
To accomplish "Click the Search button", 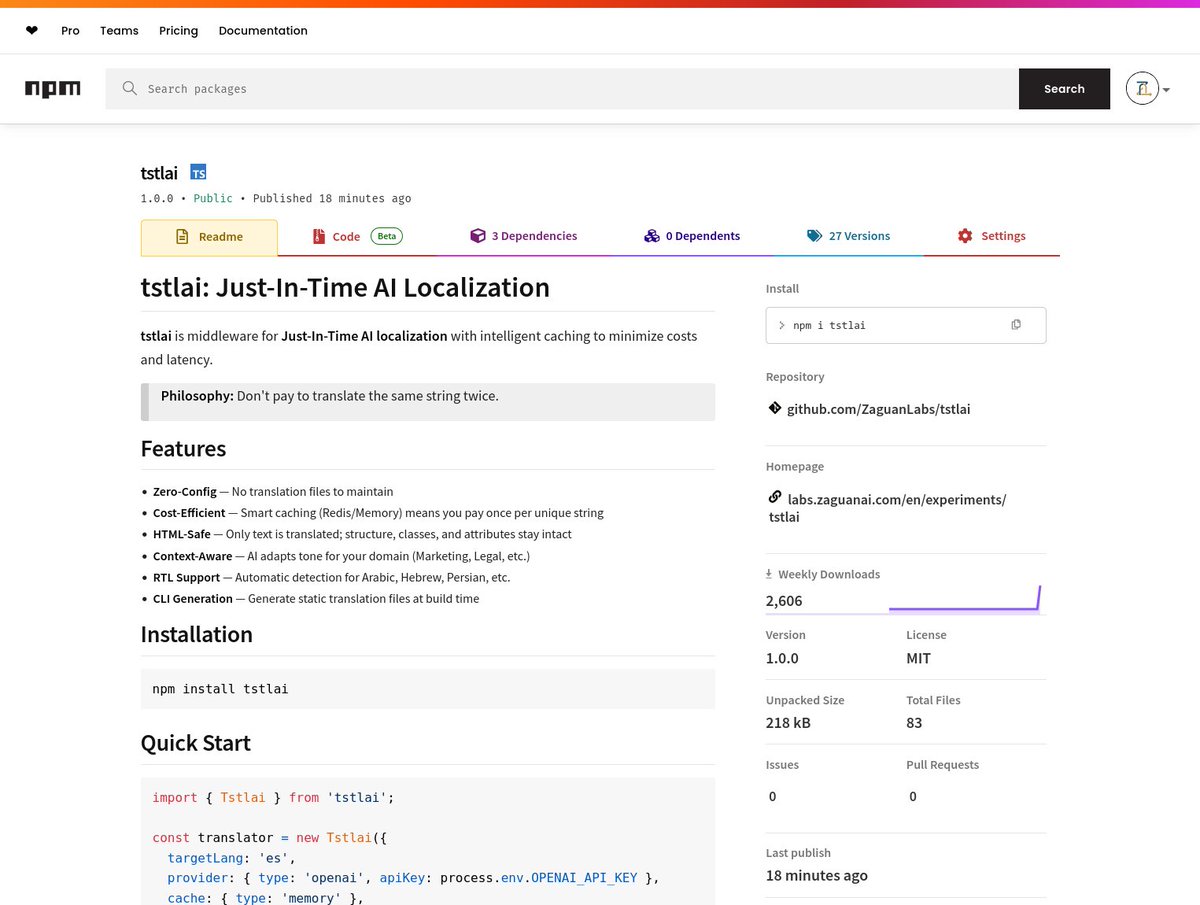I will (x=1064, y=89).
